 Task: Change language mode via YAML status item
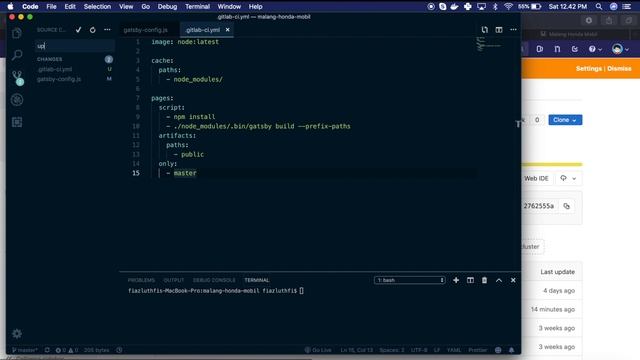point(453,350)
